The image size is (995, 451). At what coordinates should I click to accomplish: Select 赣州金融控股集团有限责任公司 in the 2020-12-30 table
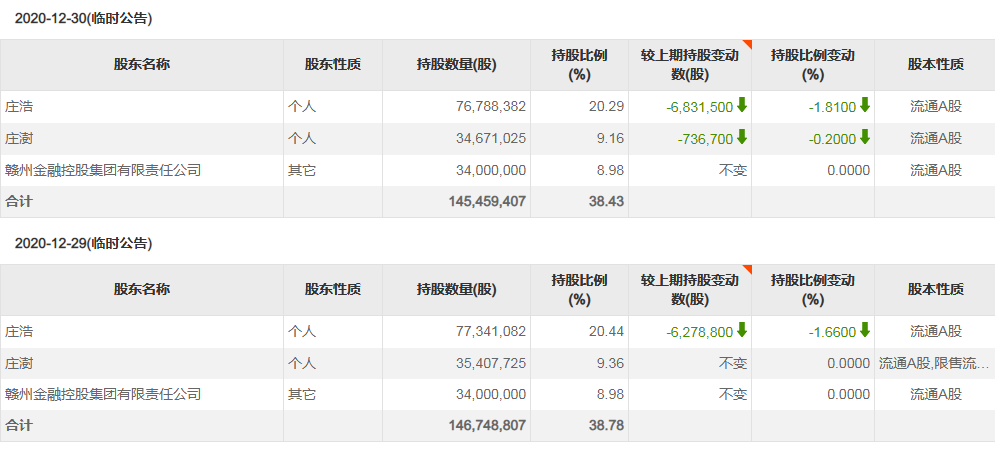103,170
